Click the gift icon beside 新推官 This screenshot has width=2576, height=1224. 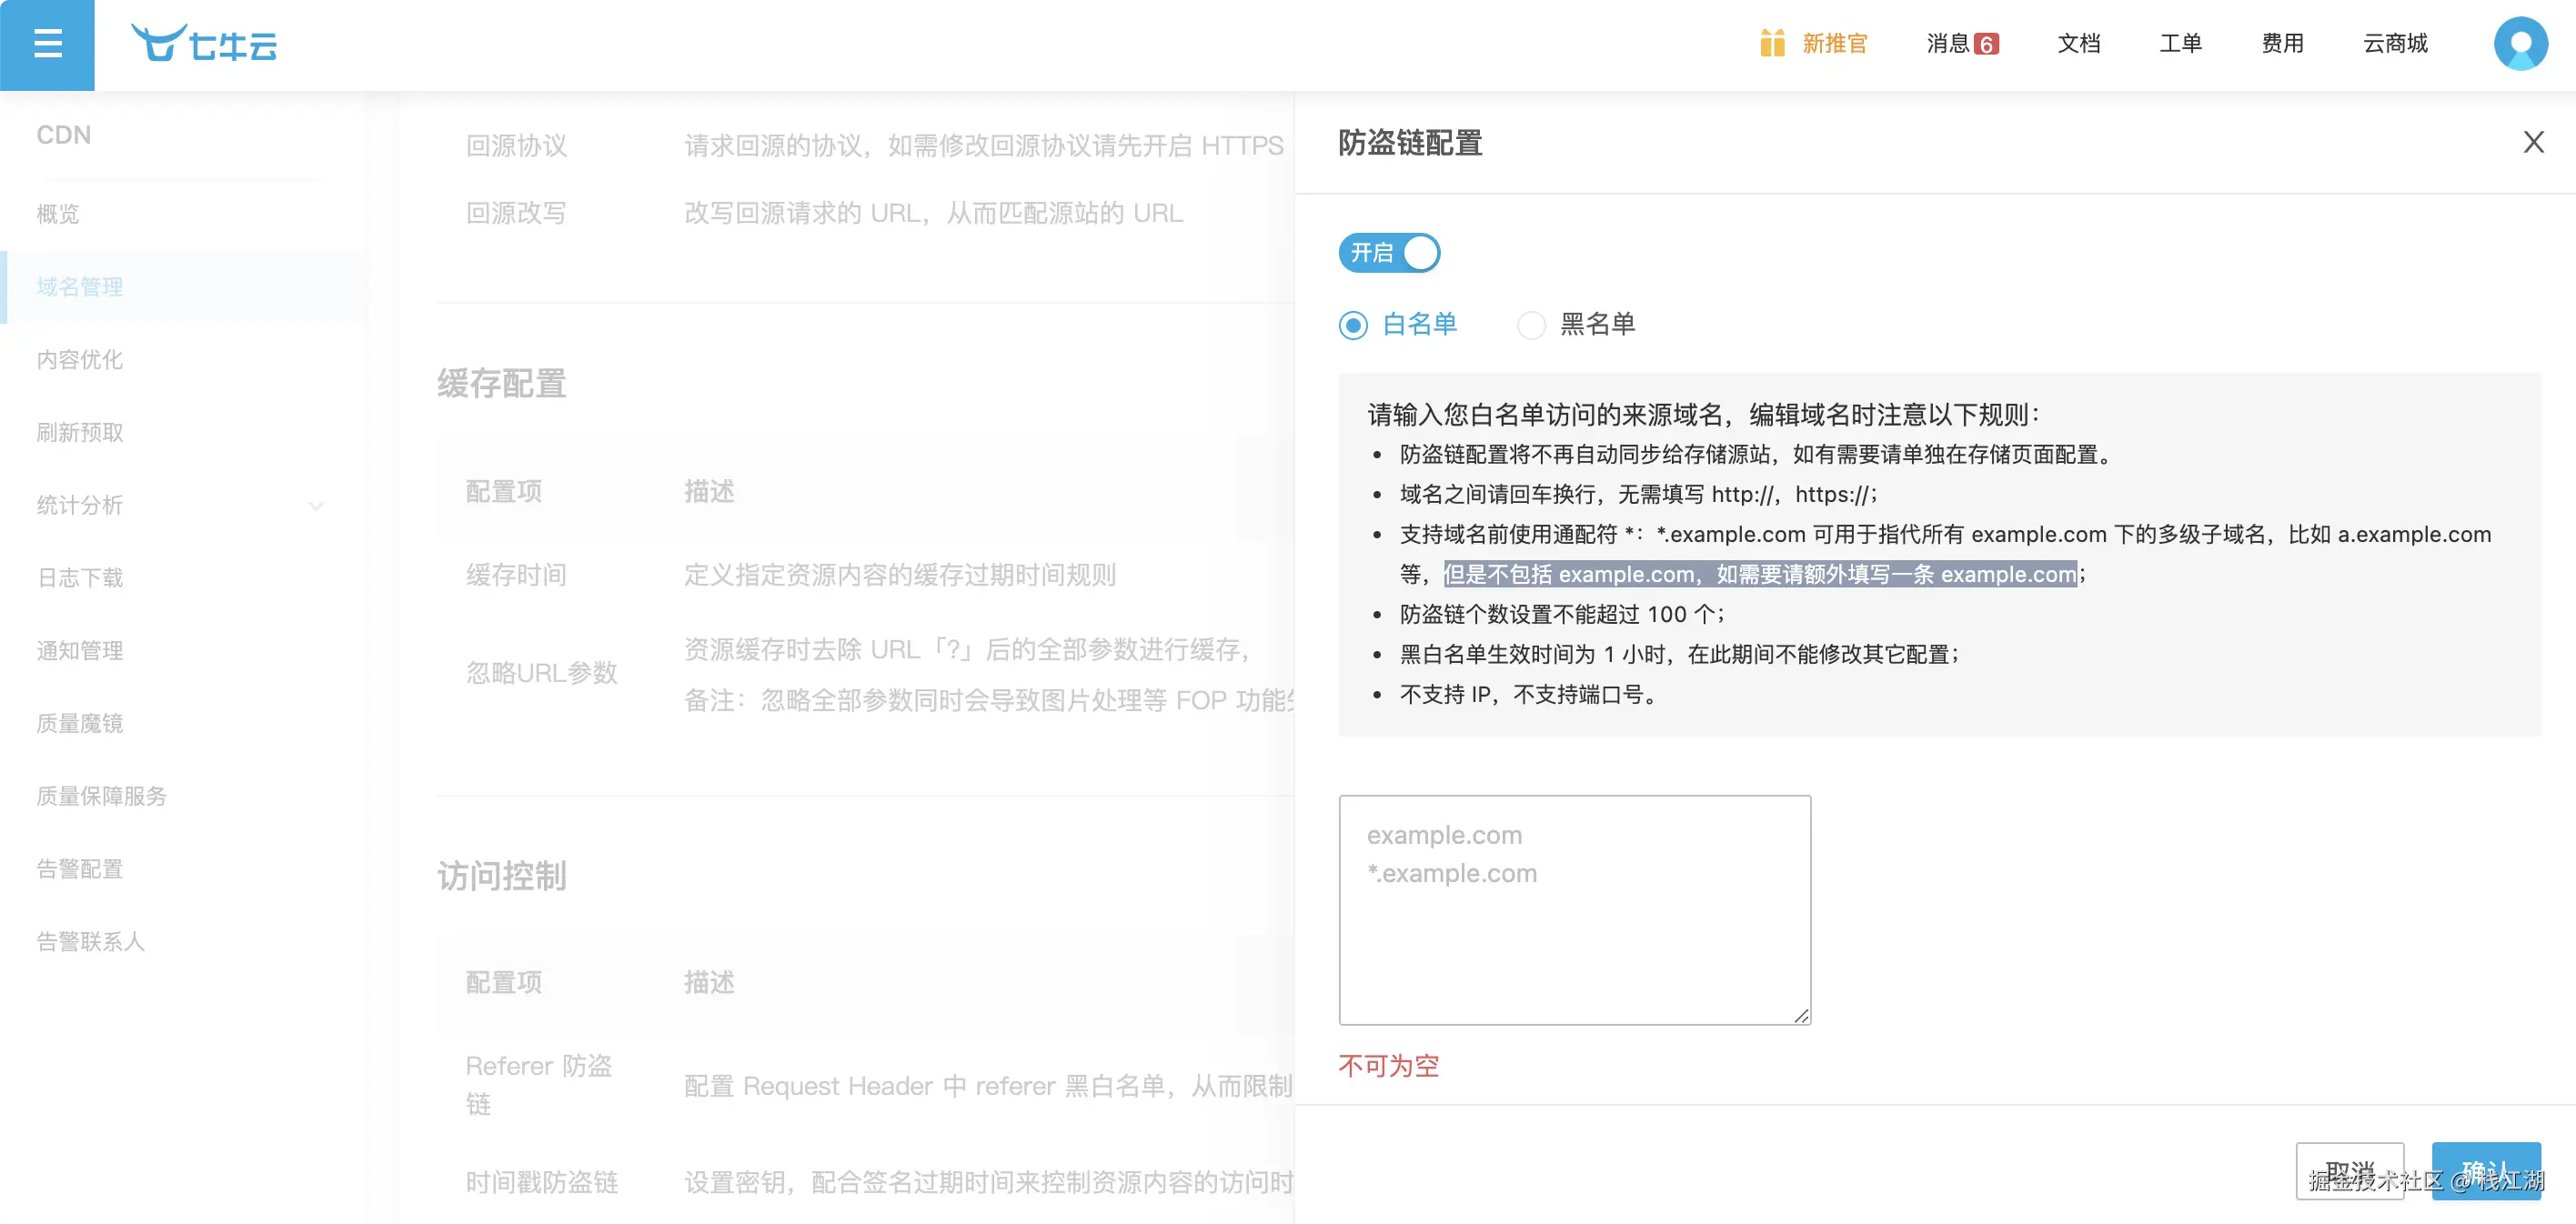pyautogui.click(x=1772, y=44)
